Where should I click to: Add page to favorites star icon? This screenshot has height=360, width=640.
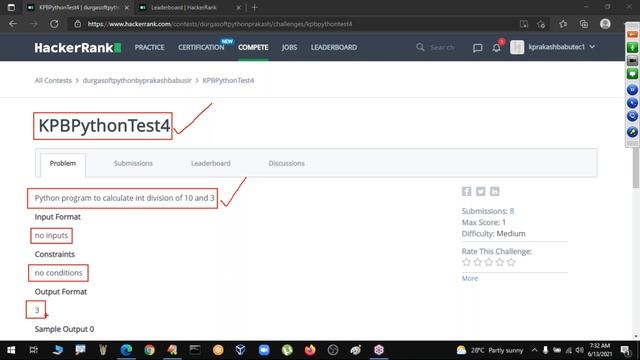(541, 24)
